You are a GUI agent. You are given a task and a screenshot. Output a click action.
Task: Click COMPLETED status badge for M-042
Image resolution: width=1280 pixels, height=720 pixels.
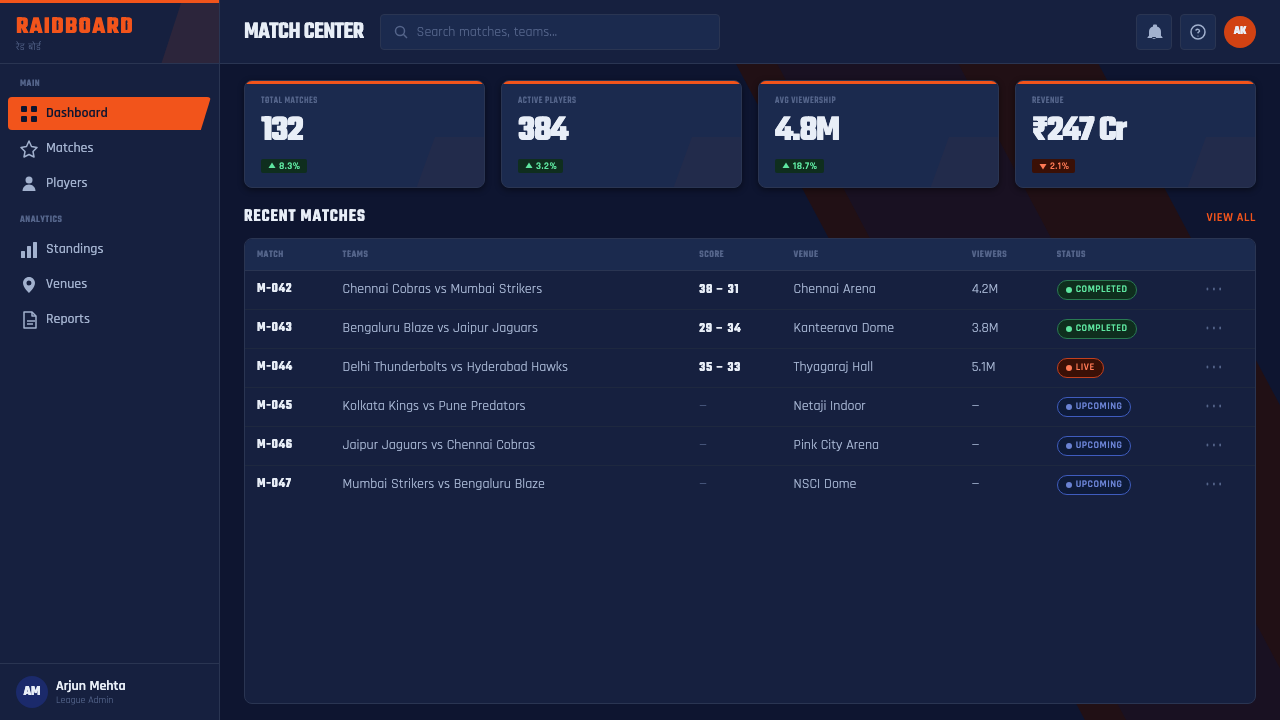(x=1096, y=290)
